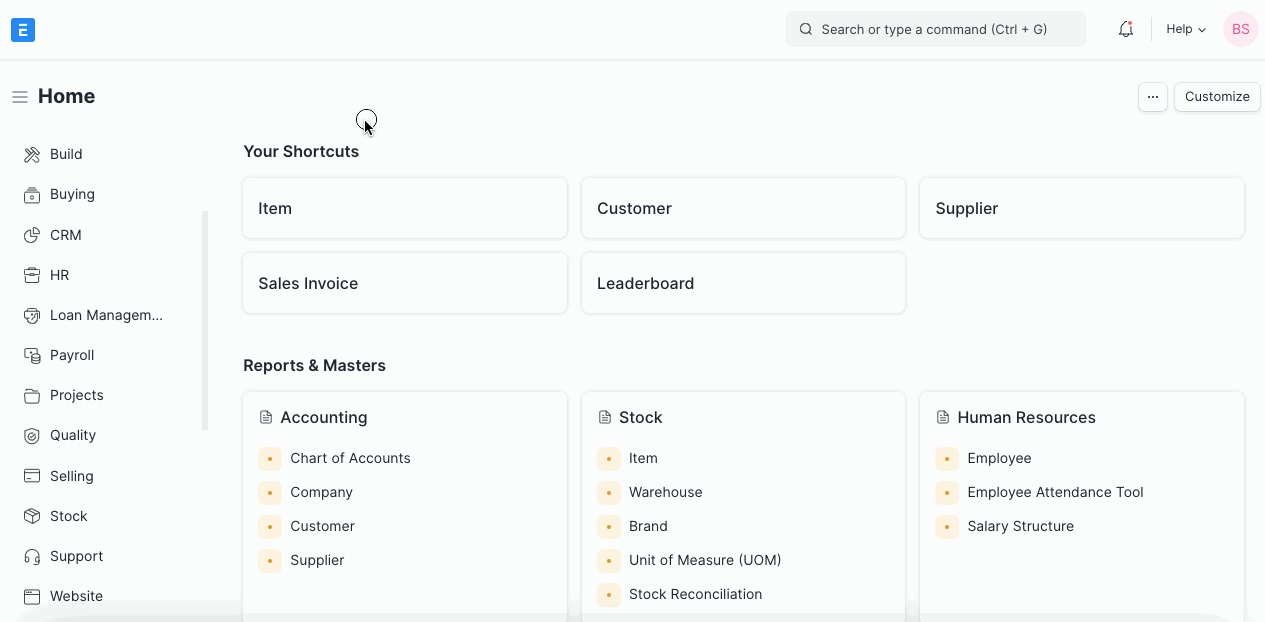This screenshot has width=1265, height=622.
Task: Expand the Help dropdown menu
Action: 1186,30
